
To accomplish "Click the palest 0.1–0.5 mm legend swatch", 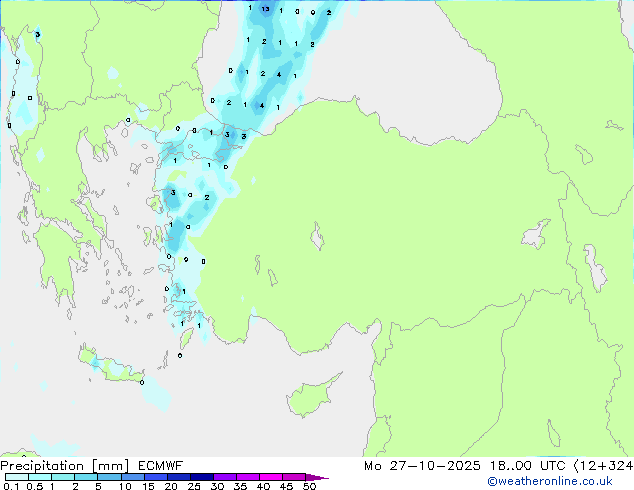I will point(17,477).
